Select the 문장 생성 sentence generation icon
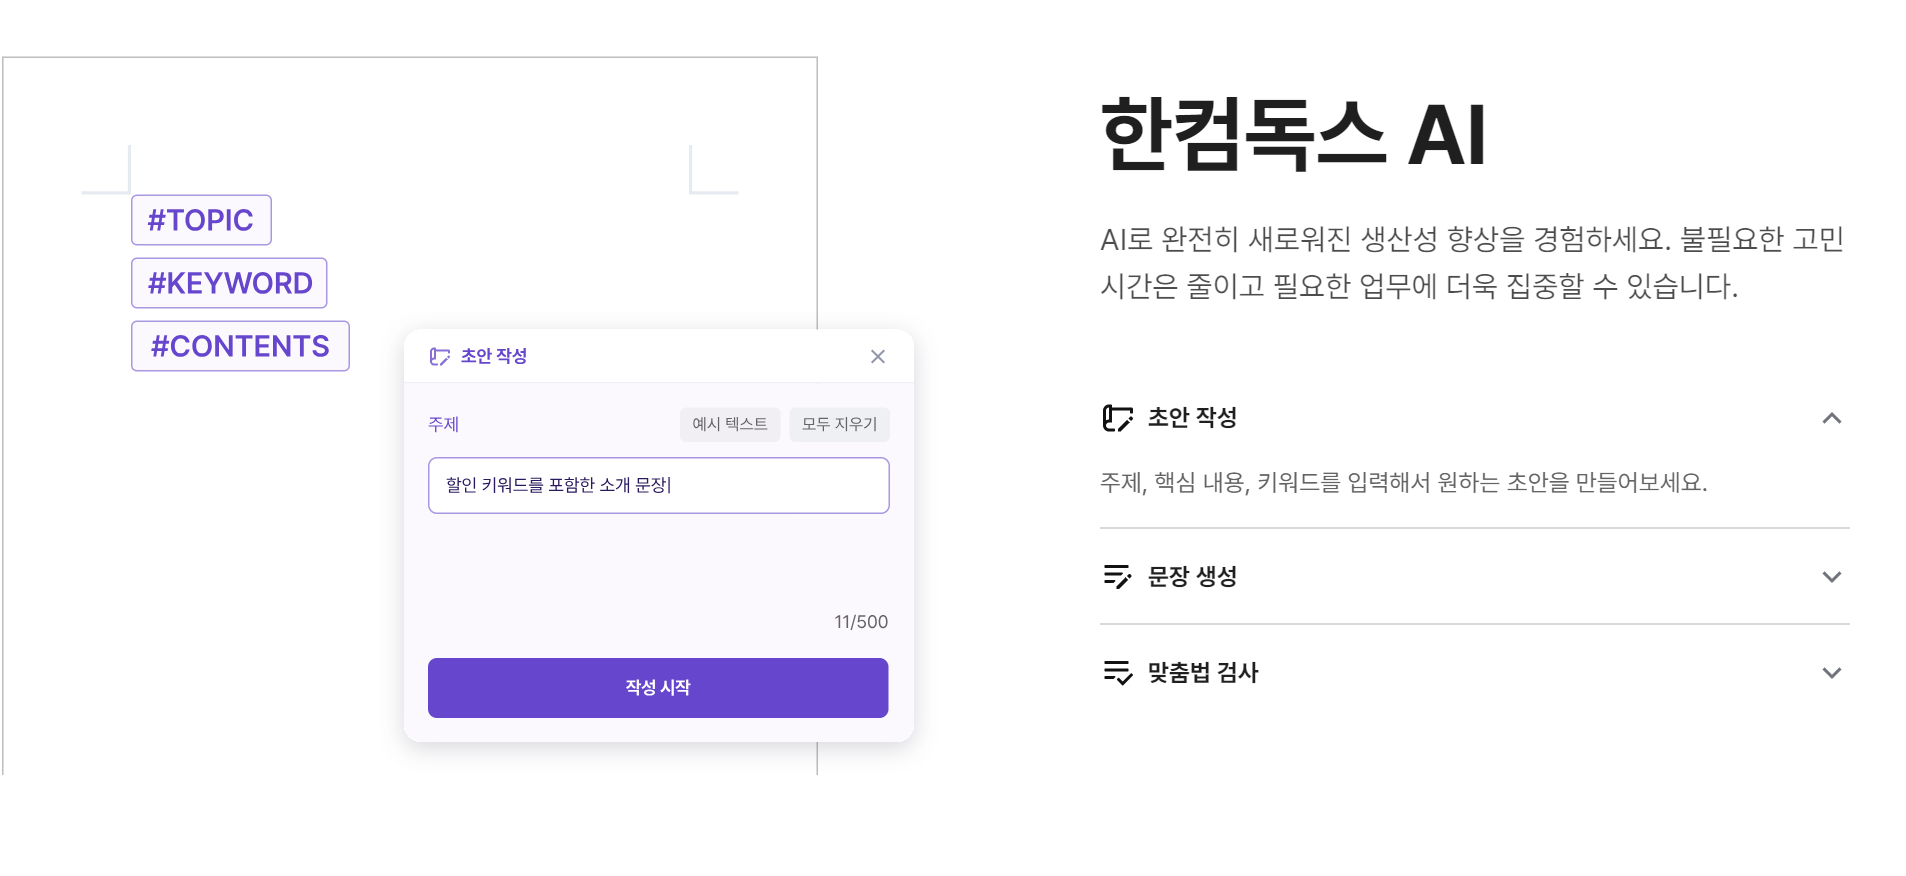The image size is (1906, 876). (1117, 577)
